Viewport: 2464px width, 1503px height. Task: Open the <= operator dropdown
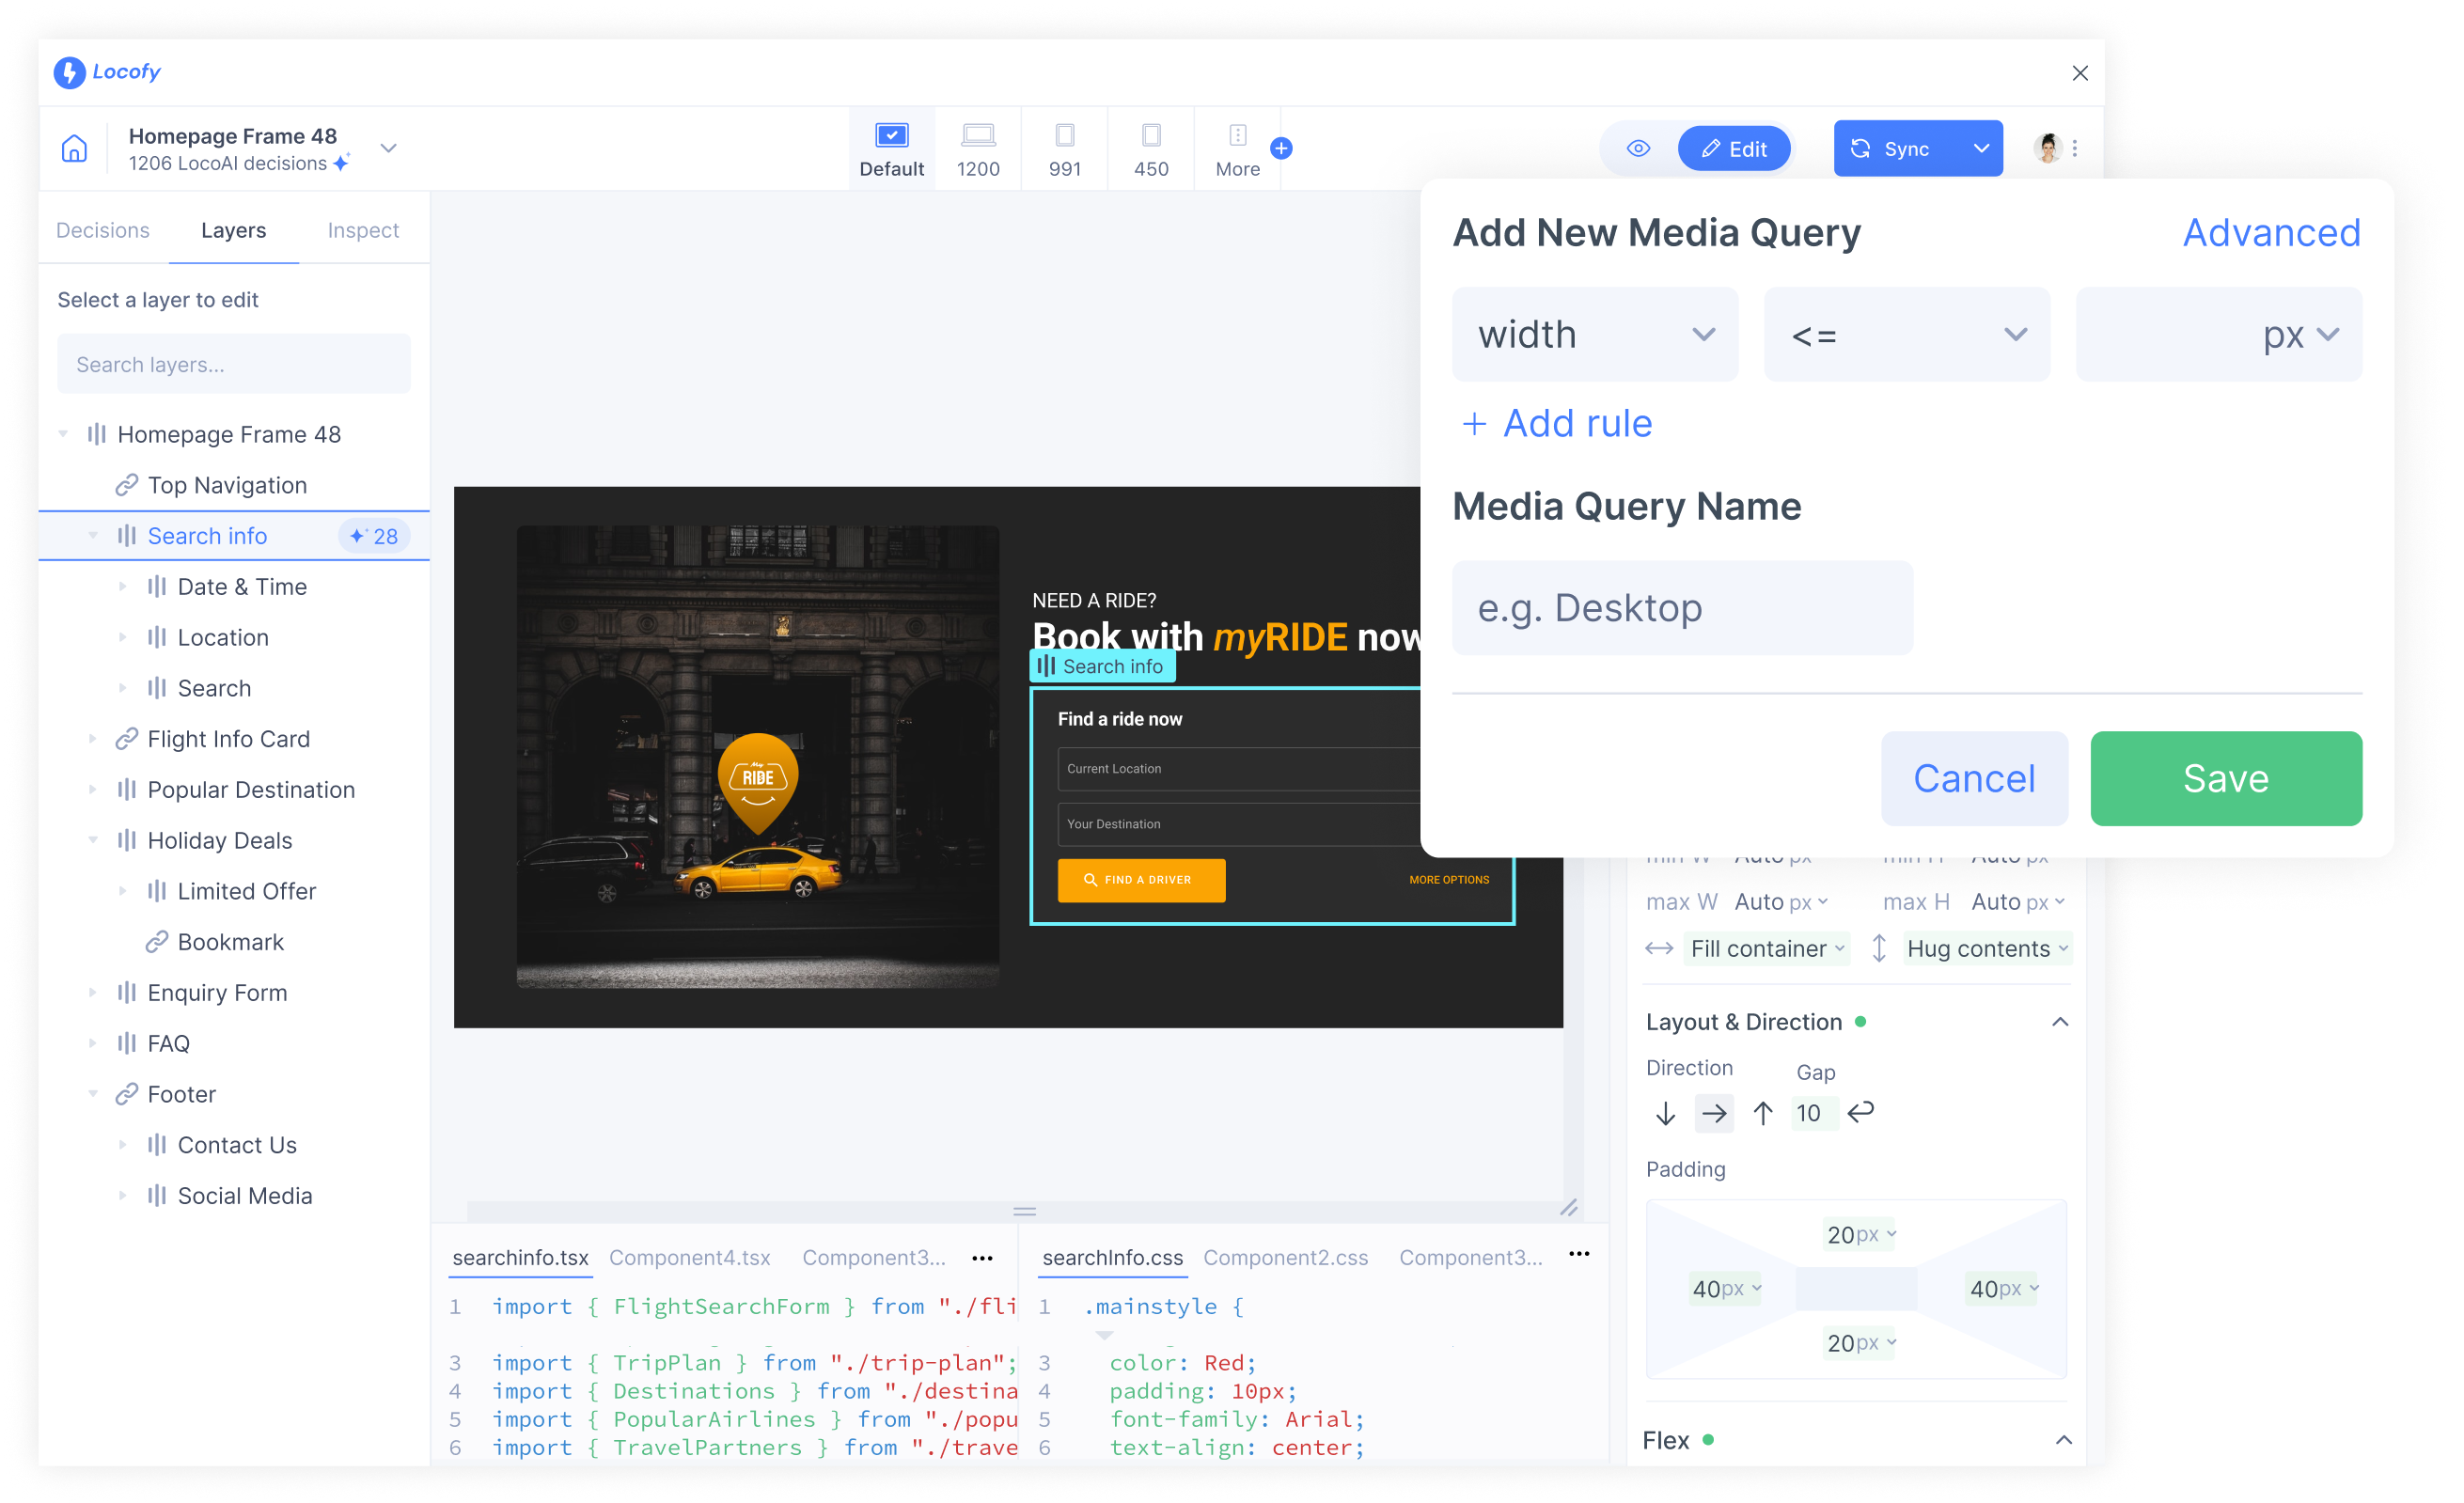point(1906,335)
